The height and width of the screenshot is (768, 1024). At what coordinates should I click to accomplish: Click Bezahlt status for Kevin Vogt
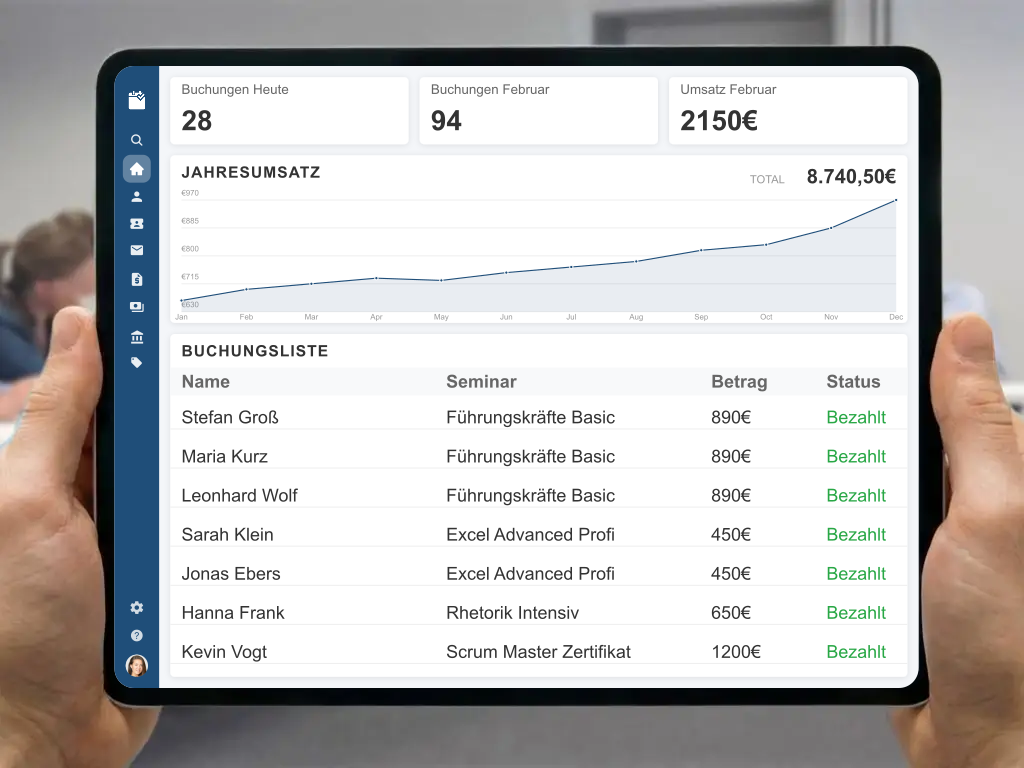856,652
